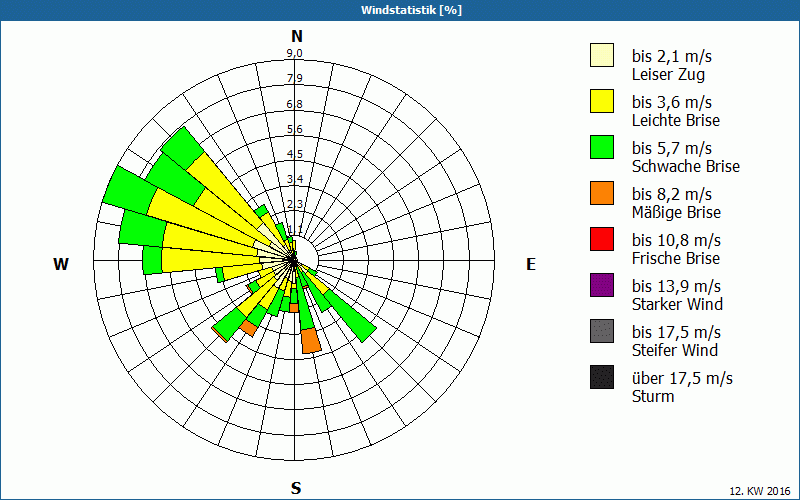
Task: Click the 'bis 10,8 m/s' legend text
Action: pos(677,240)
